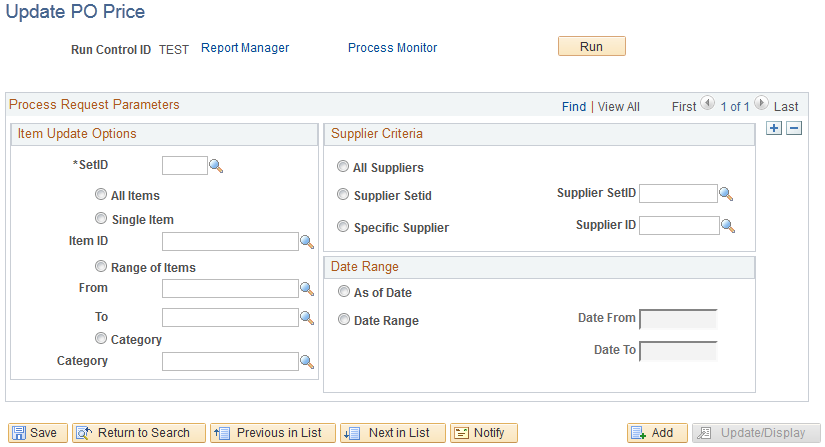825x447 pixels.
Task: Click the Category lookup magnifier
Action: point(307,362)
